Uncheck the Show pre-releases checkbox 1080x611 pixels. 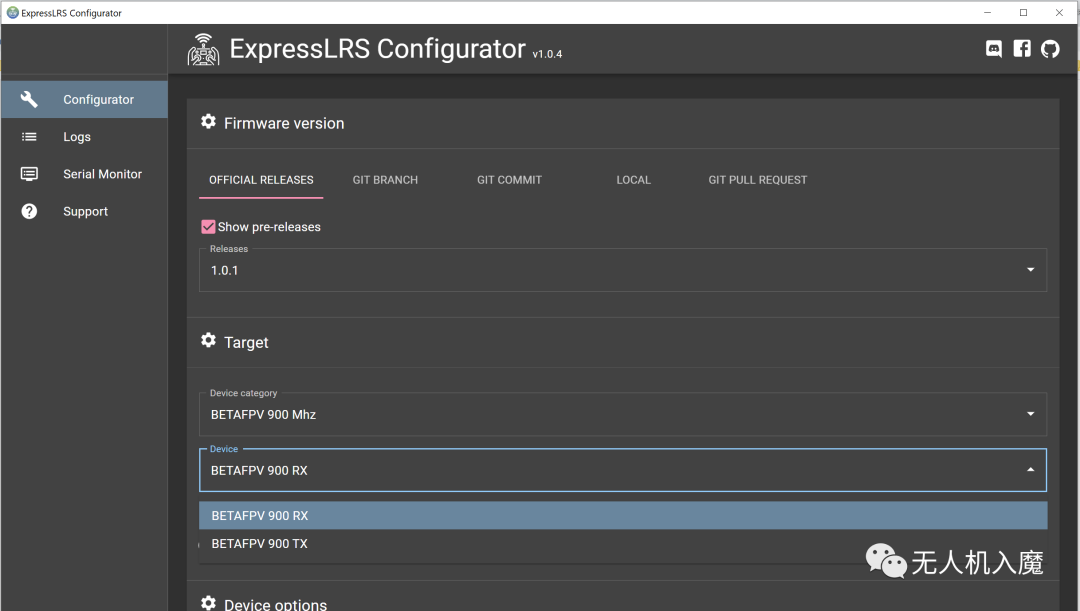[208, 227]
